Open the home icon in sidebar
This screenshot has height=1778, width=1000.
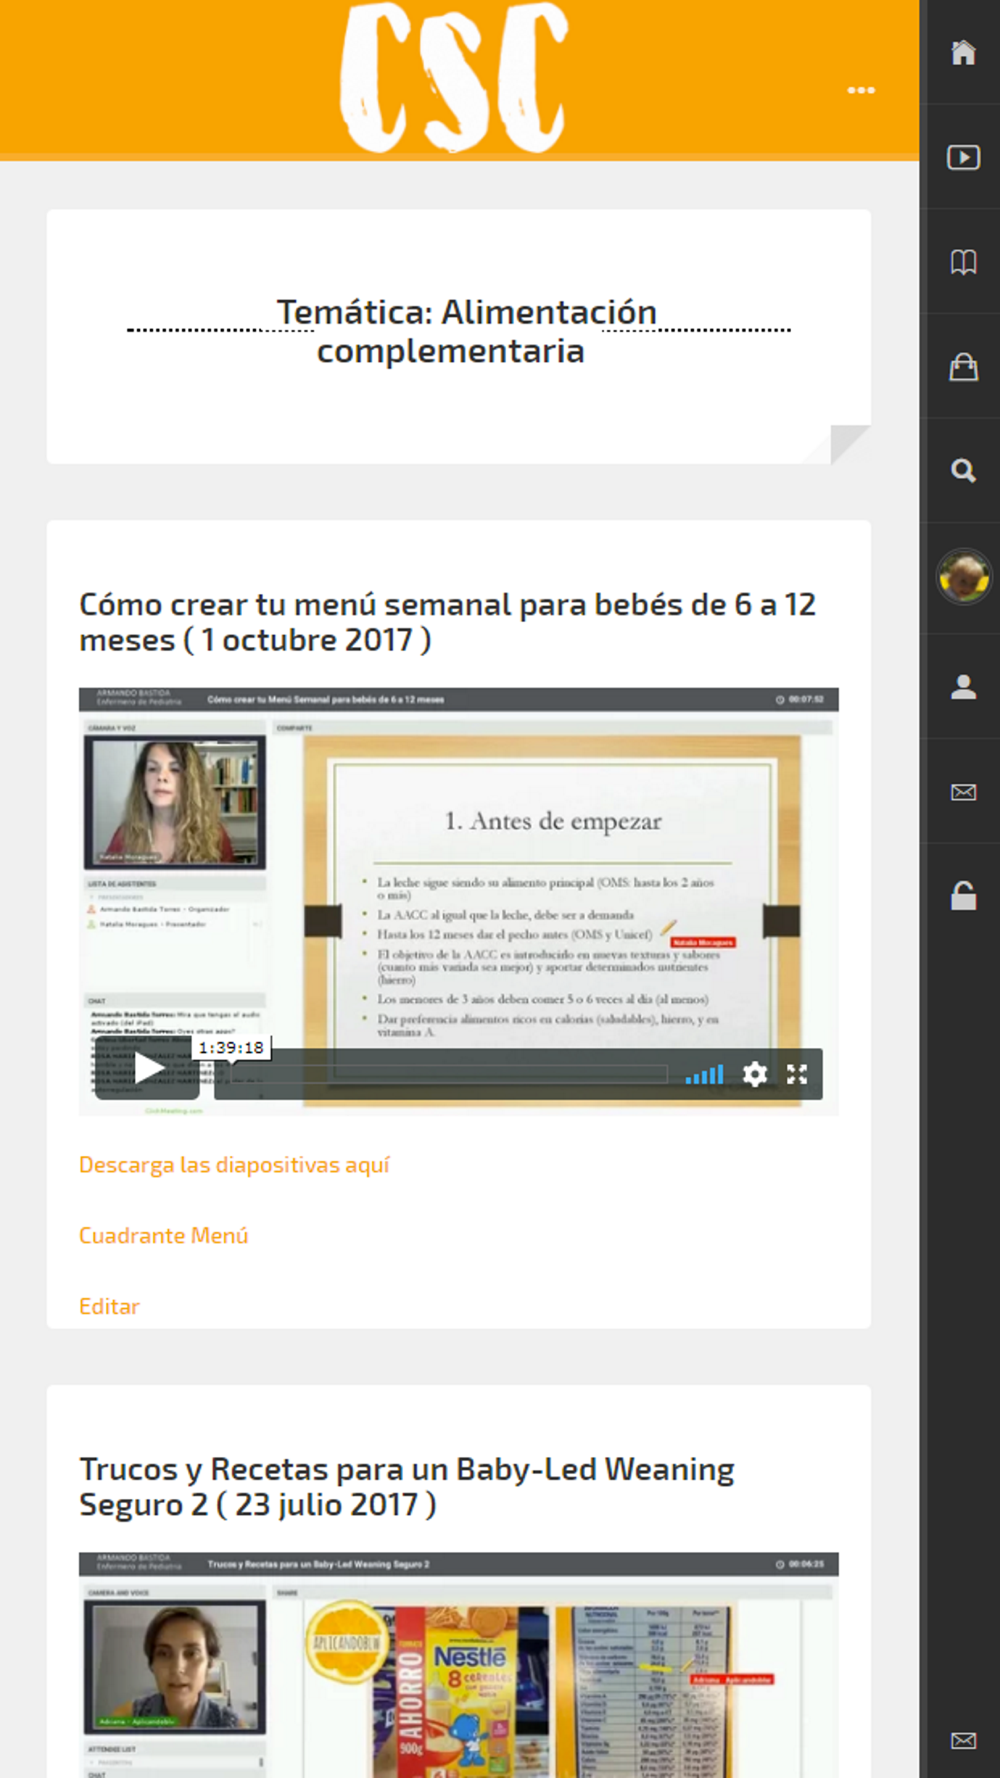click(963, 52)
